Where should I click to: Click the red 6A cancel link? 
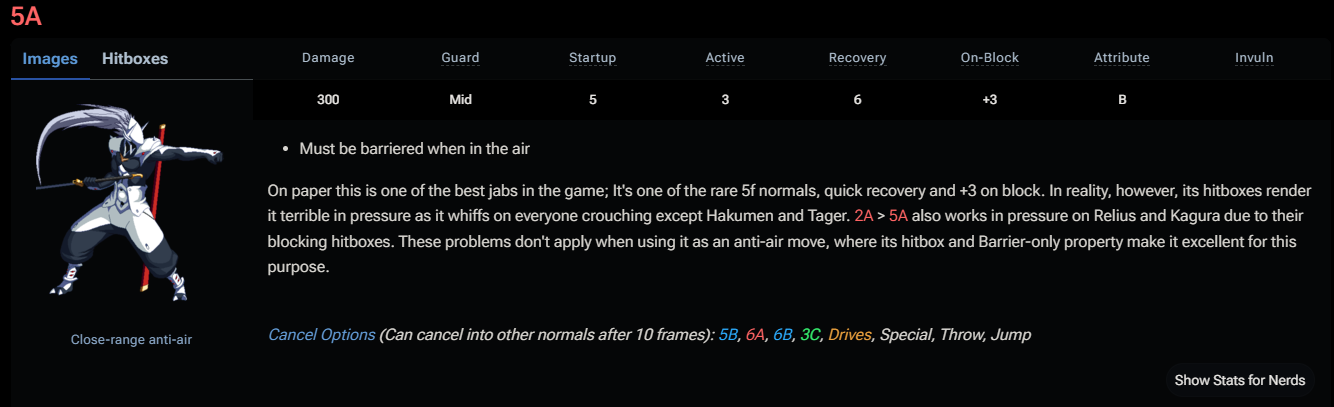click(x=756, y=335)
